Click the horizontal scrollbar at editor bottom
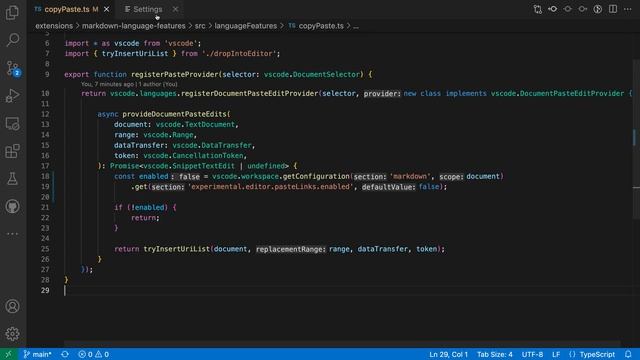 (x=342, y=344)
